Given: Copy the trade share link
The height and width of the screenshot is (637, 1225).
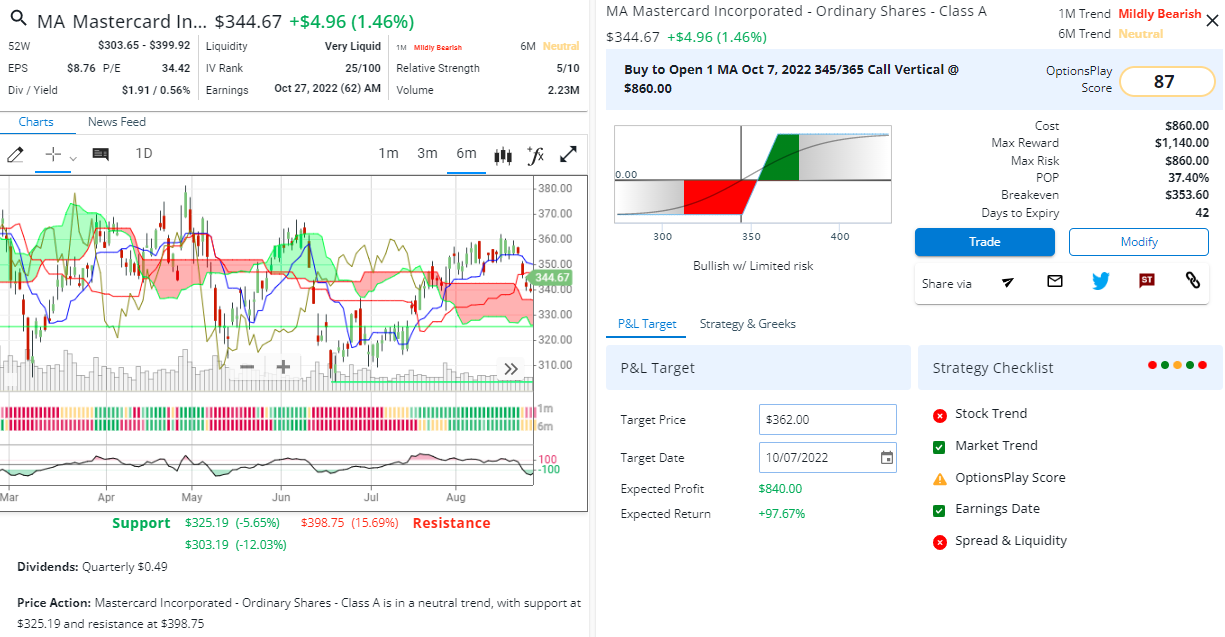Looking at the screenshot, I should coord(1192,281).
